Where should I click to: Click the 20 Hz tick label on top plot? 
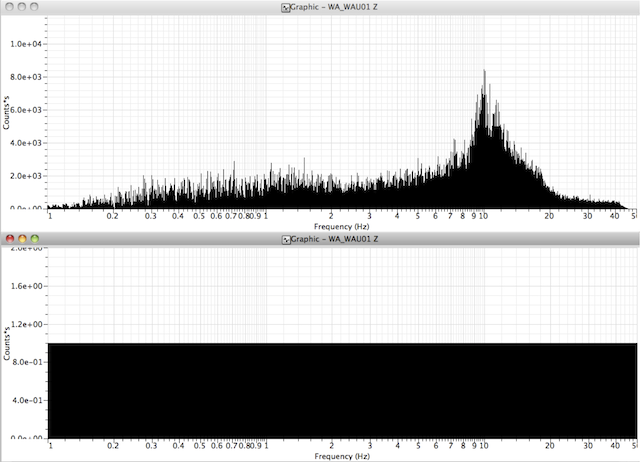click(x=550, y=215)
